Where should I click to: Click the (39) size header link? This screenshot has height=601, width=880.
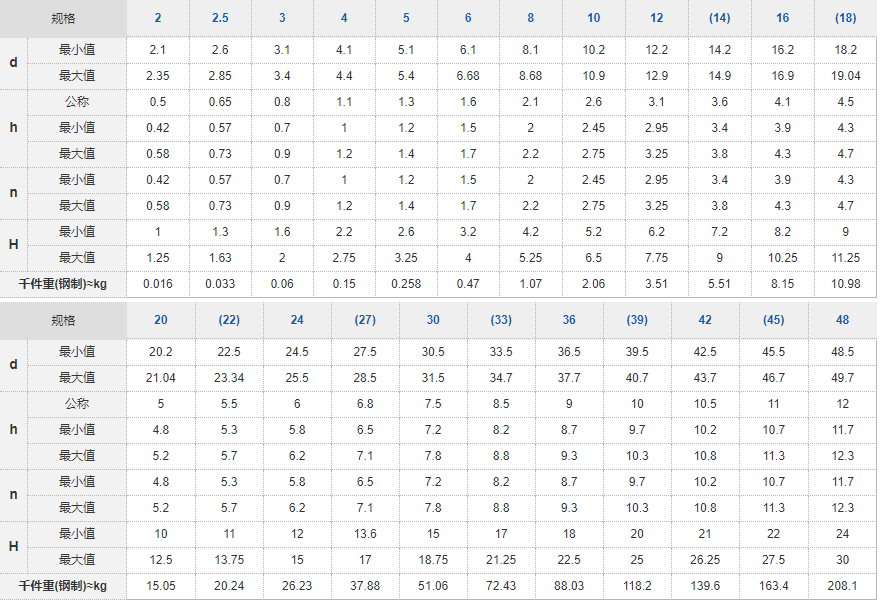click(x=637, y=320)
